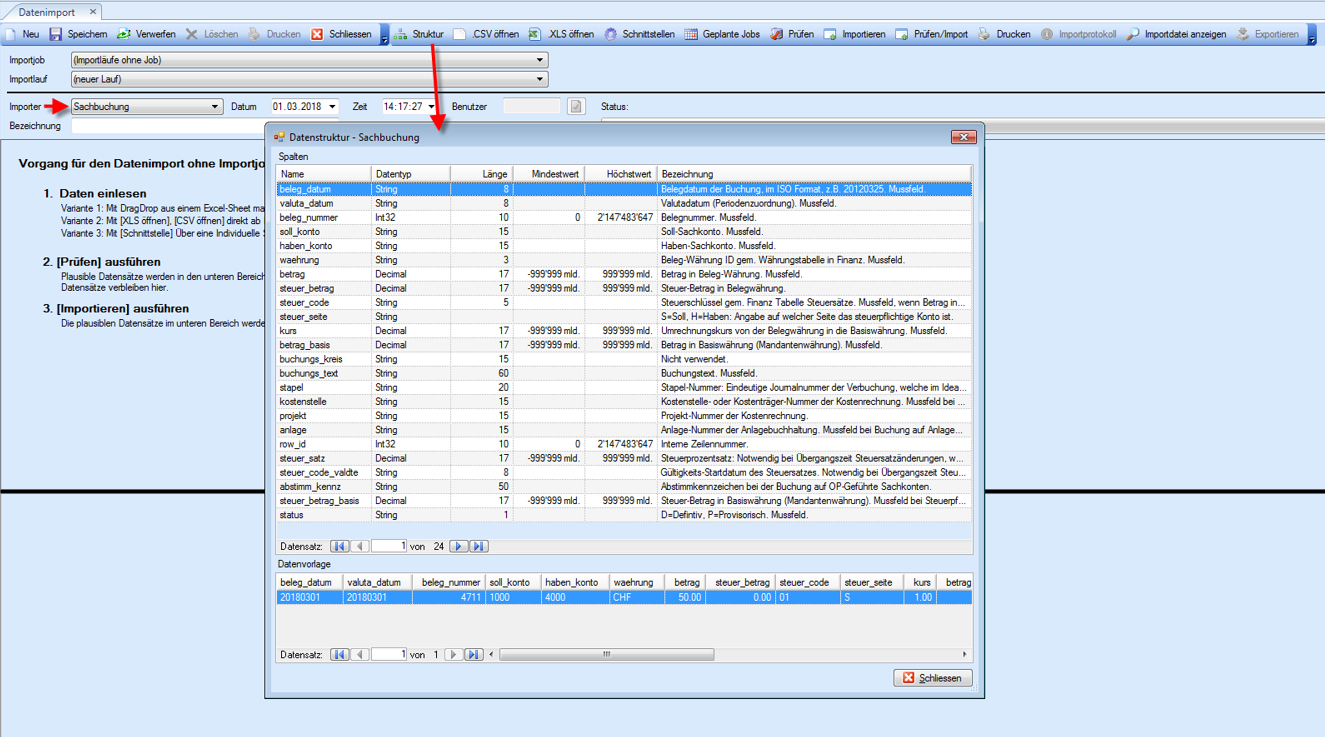Click the Schnittstellen toolbar icon
Viewport: 1325px width, 737px height.
point(611,34)
